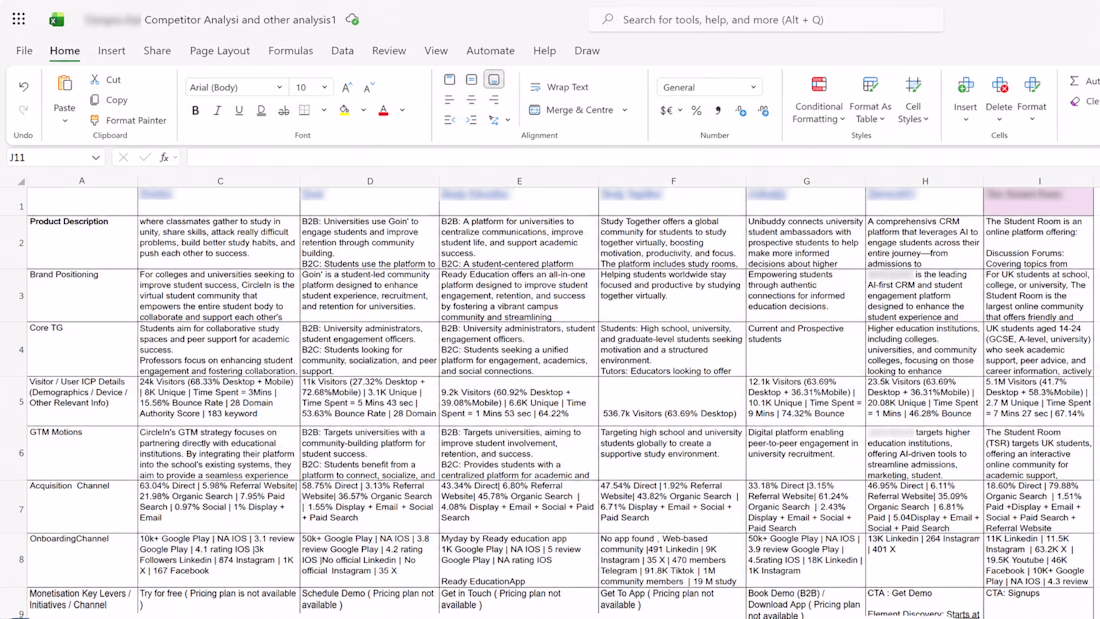The width and height of the screenshot is (1100, 619).
Task: Align text to the top
Action: click(x=450, y=79)
